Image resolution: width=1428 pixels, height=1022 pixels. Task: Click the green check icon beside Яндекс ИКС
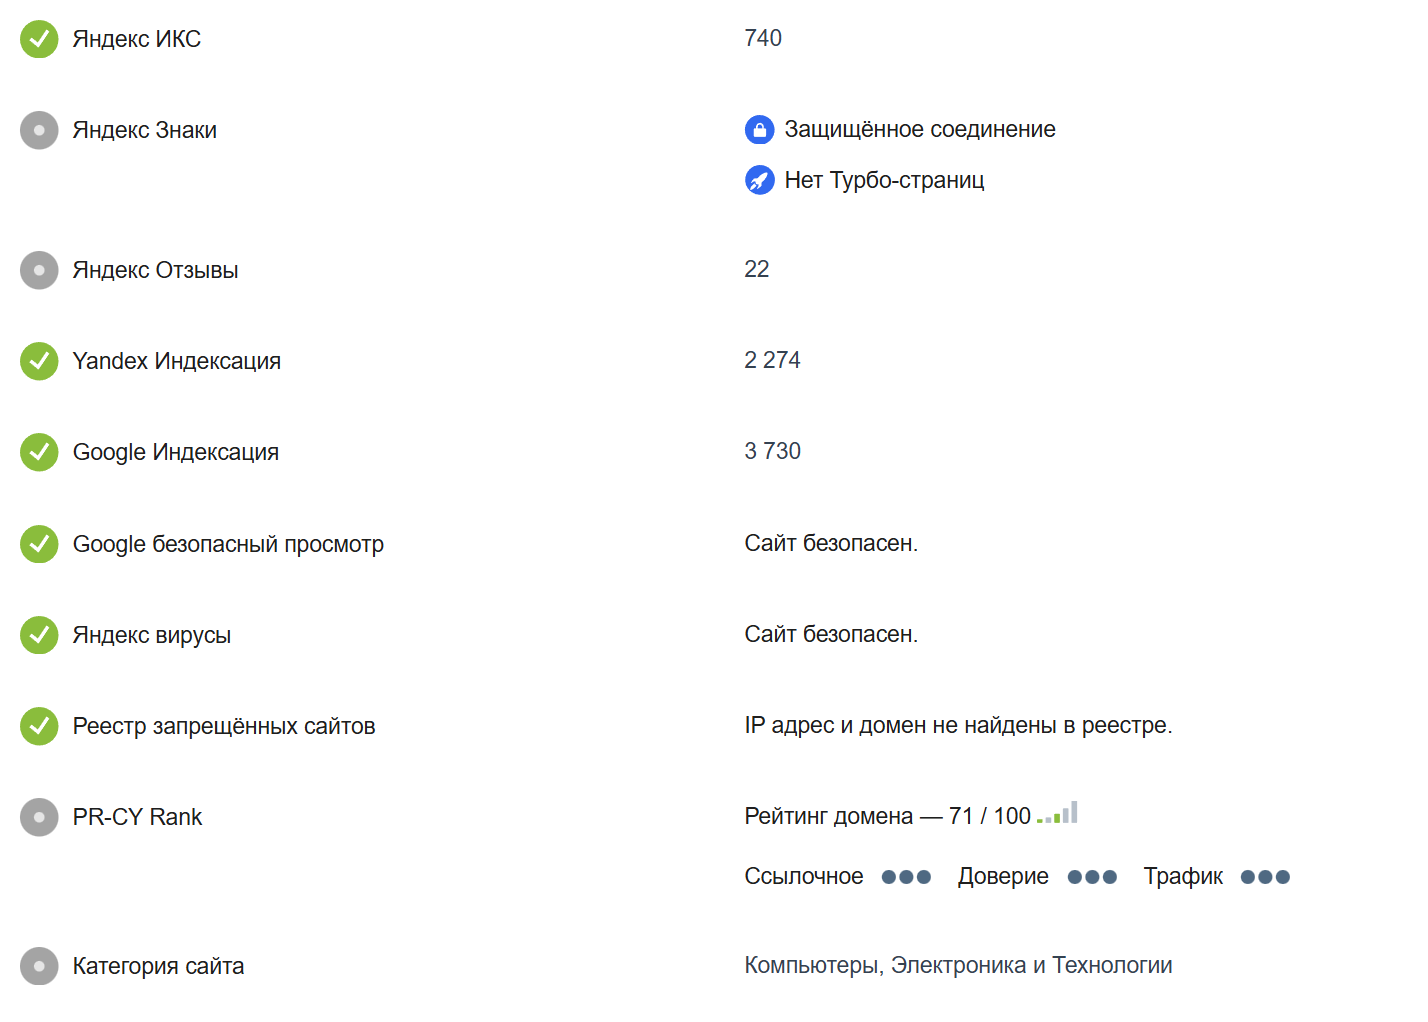point(39,39)
